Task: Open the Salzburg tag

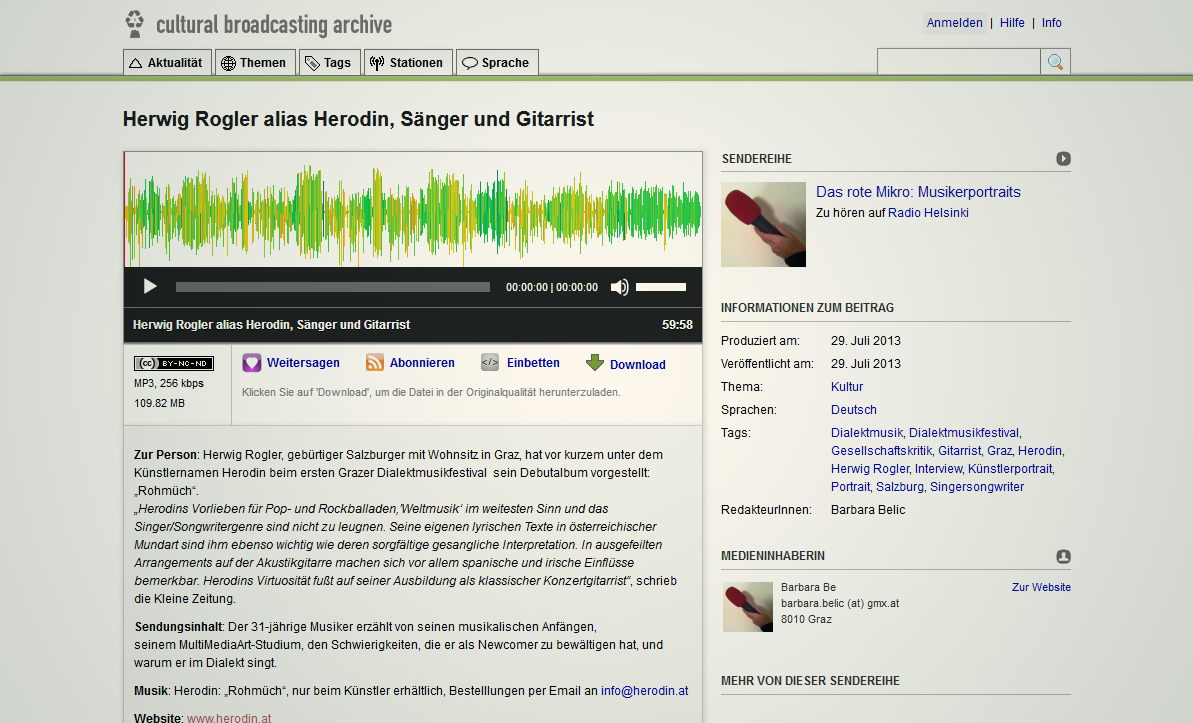Action: point(899,487)
